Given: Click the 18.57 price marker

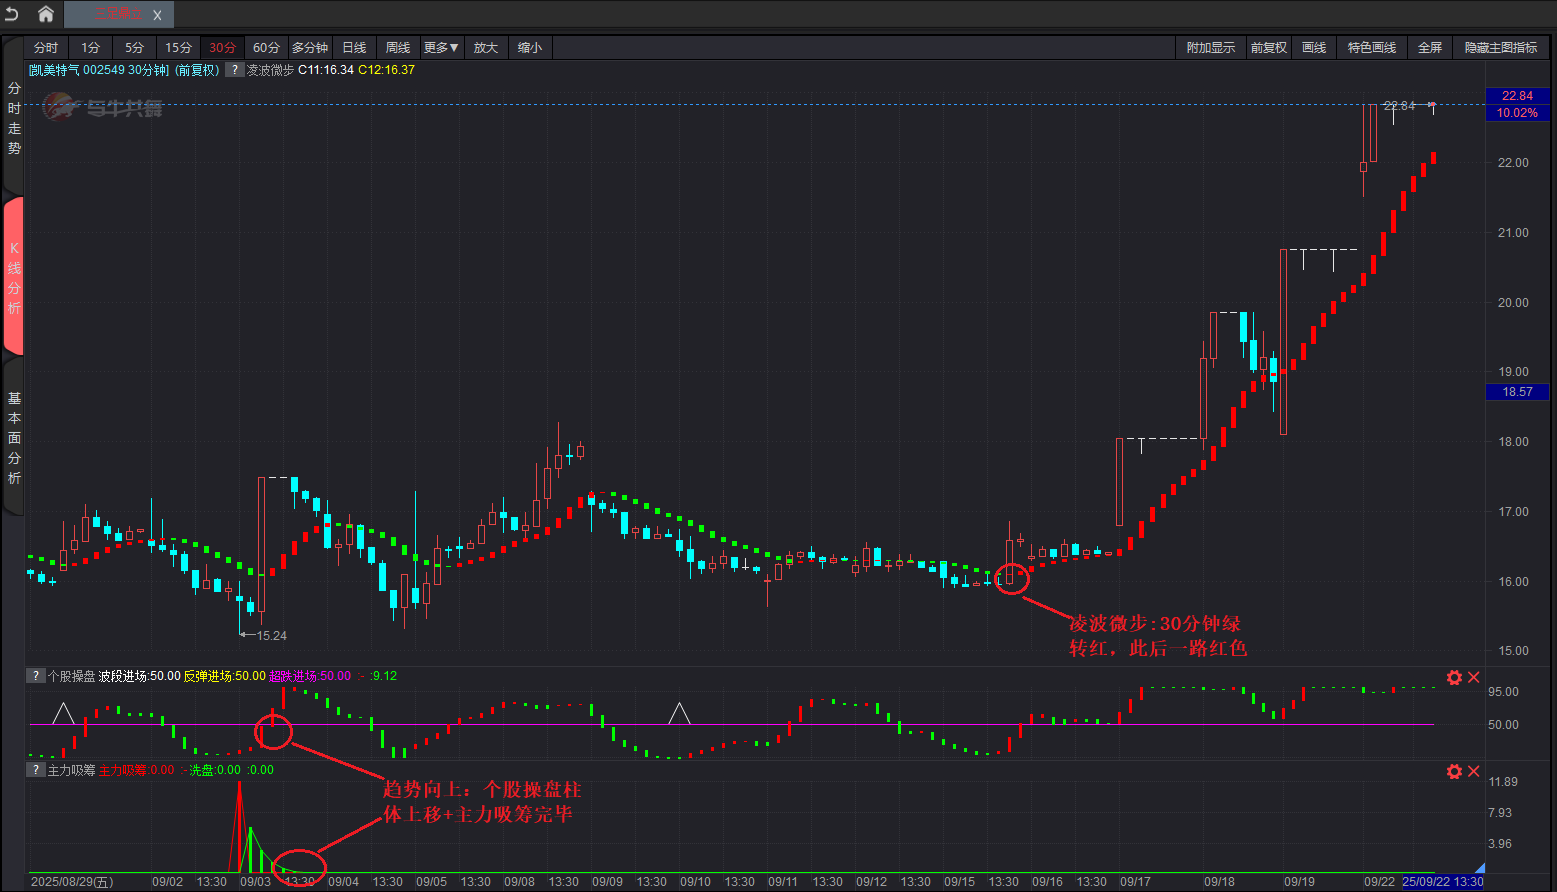Looking at the screenshot, I should [x=1517, y=392].
